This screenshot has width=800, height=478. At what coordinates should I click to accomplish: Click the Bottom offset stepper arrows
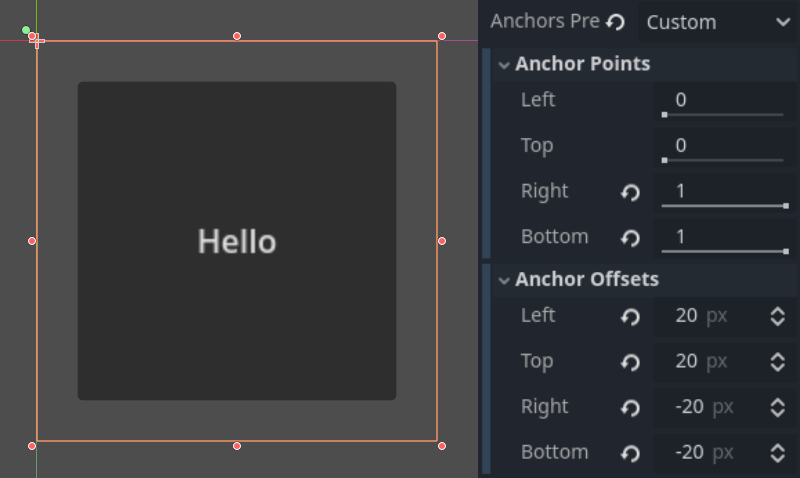(777, 453)
